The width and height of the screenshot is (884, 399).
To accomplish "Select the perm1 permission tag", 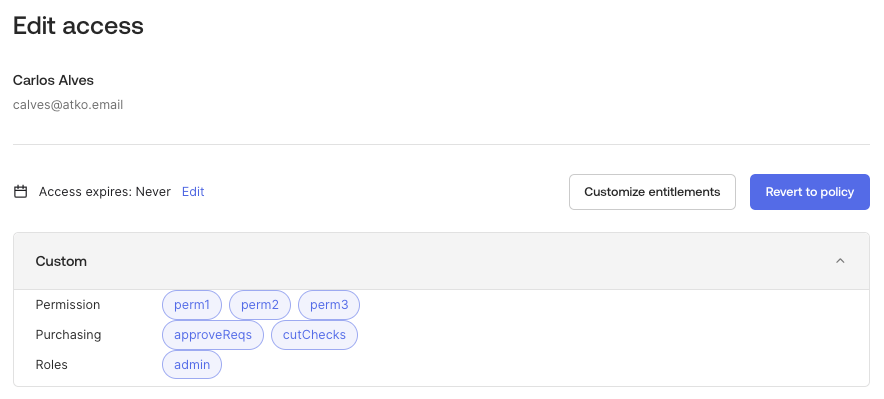I will click(192, 305).
